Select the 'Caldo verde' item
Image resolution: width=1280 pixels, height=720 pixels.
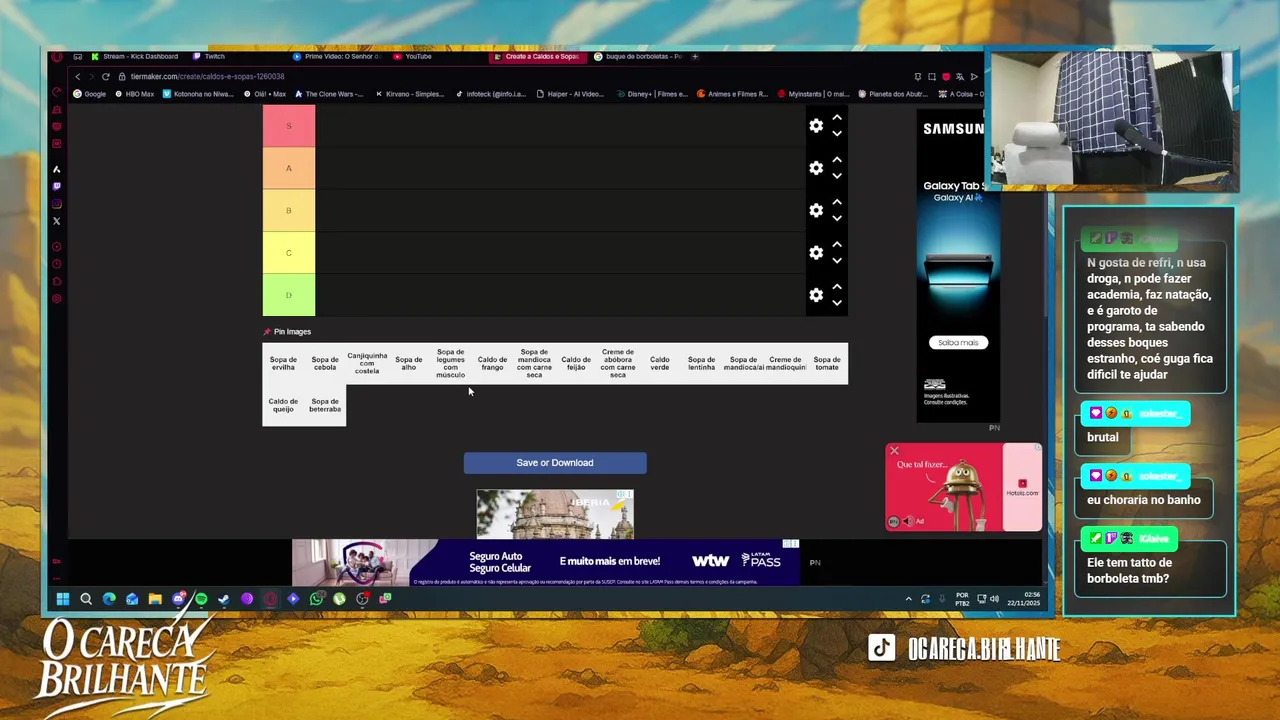660,363
